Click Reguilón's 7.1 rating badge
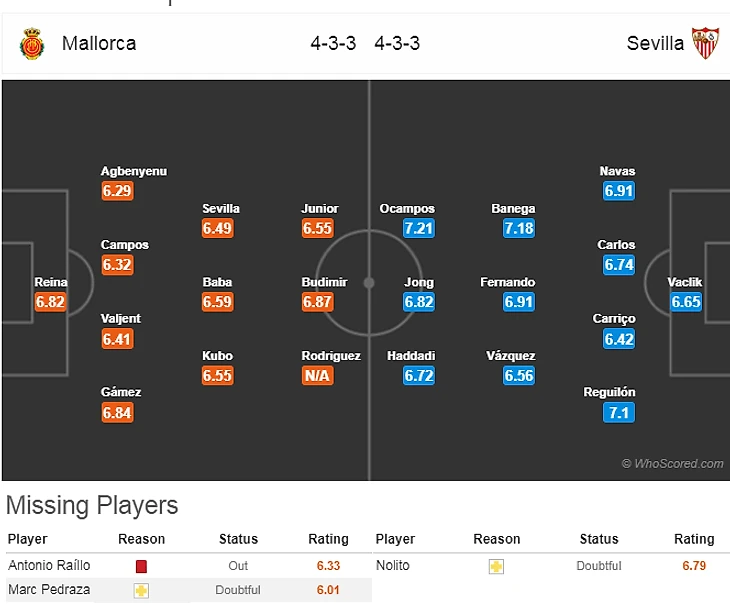This screenshot has width=730, height=604. pos(618,412)
